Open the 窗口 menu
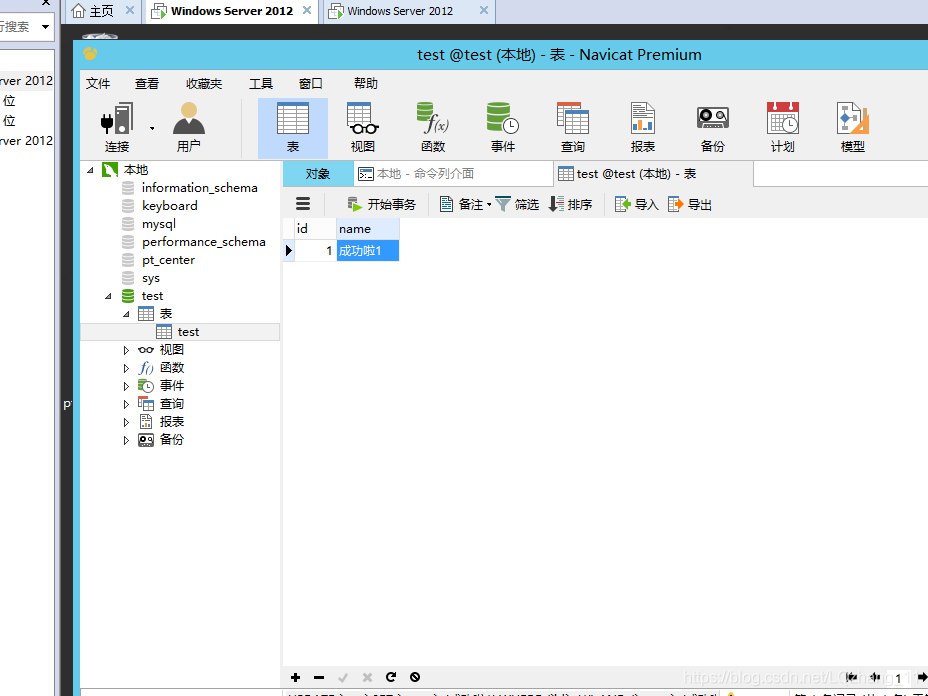Screen dimensions: 928x696 (x=311, y=83)
